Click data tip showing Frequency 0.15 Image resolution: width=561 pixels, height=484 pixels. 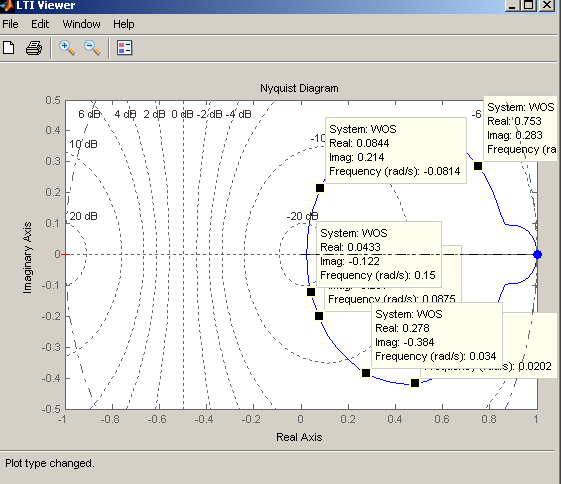click(379, 254)
